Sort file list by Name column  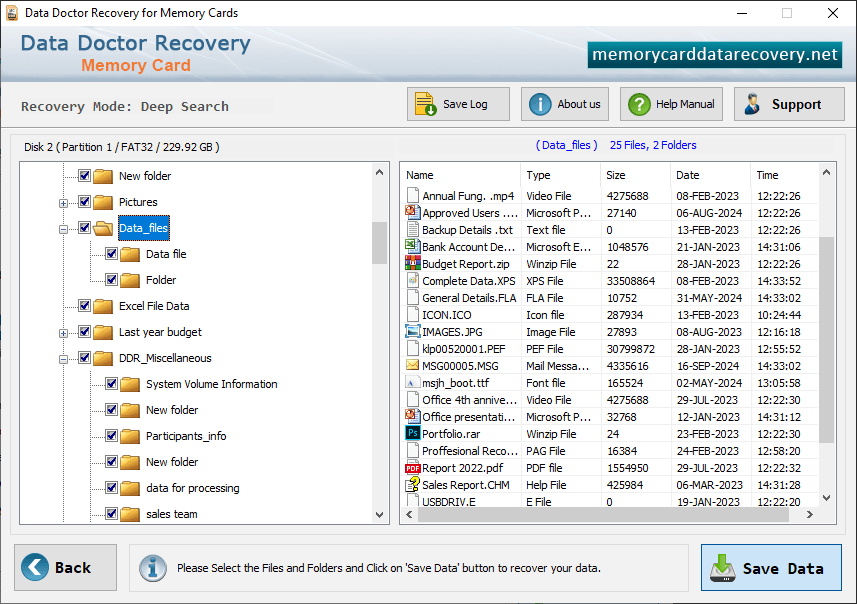coord(461,175)
